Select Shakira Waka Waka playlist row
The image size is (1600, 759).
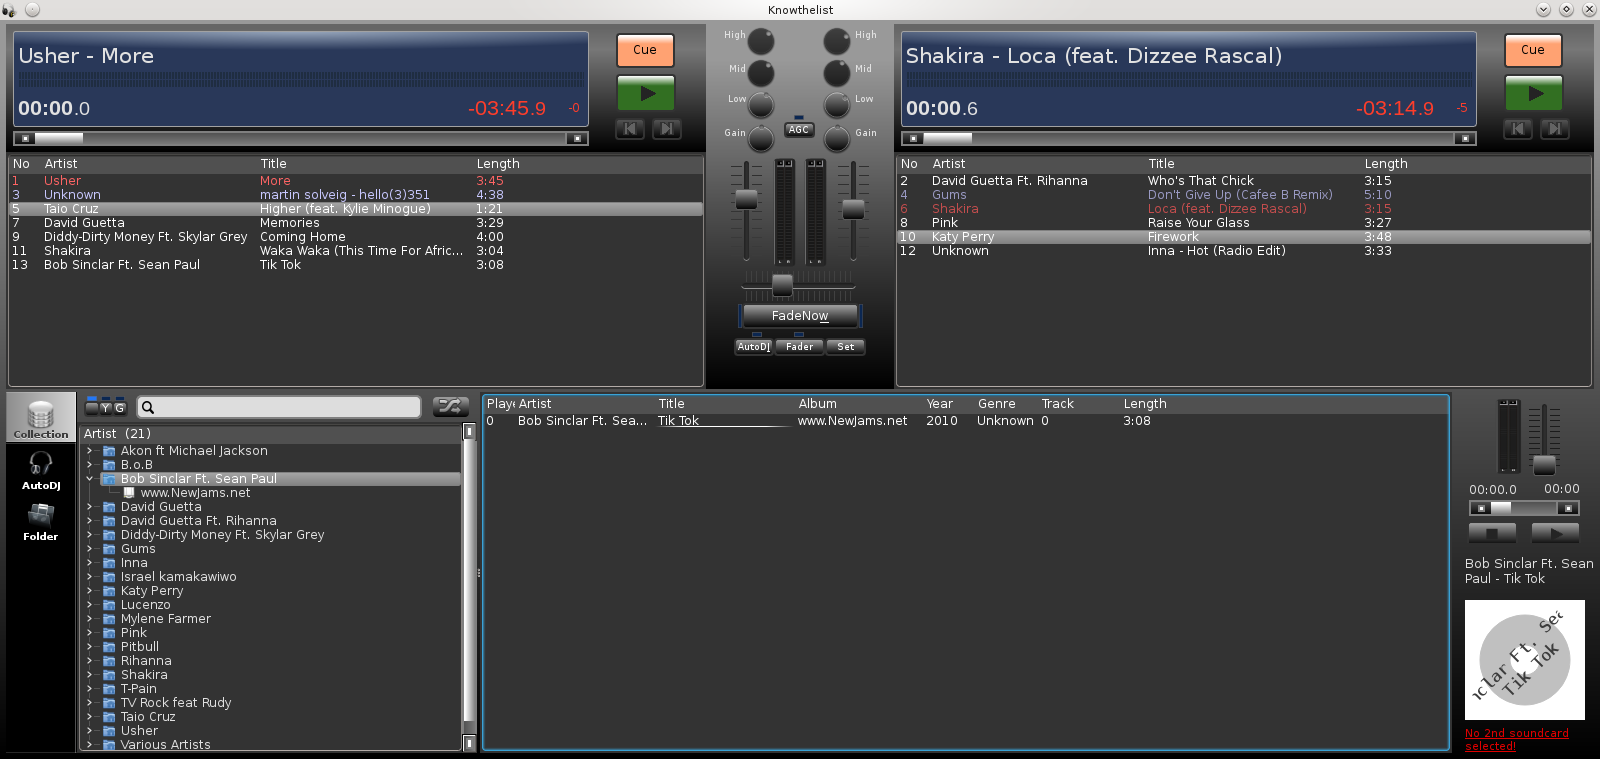[356, 251]
